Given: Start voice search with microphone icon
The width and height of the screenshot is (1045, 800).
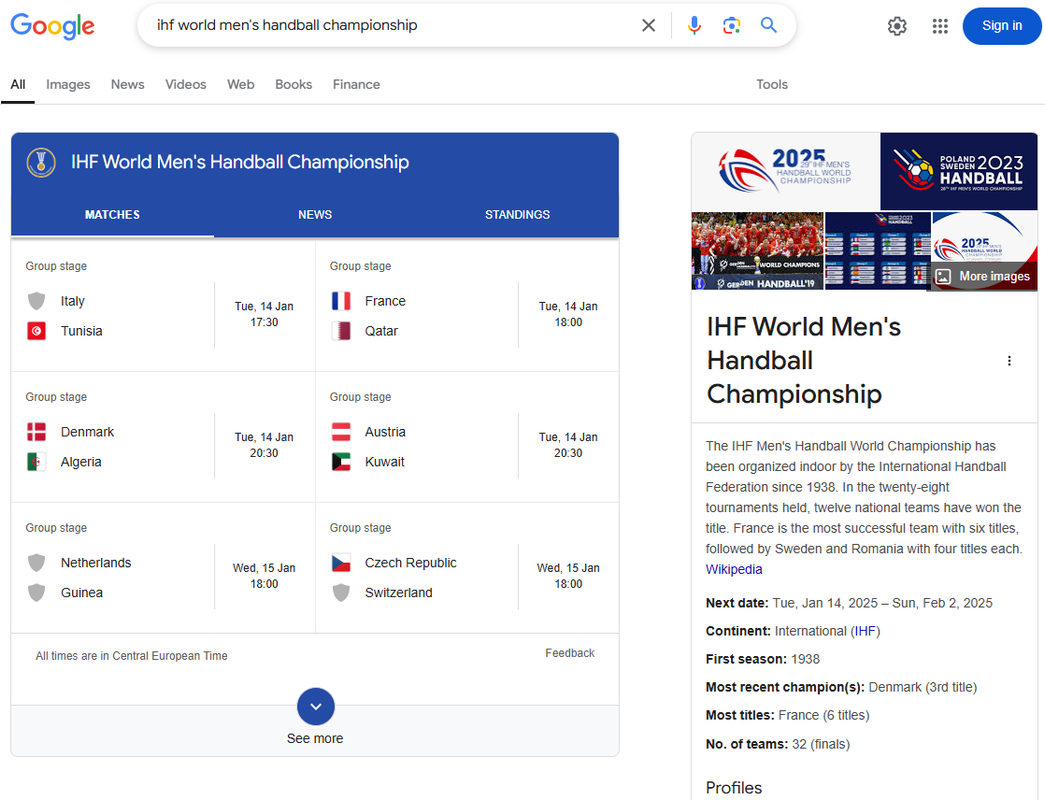Looking at the screenshot, I should (x=694, y=25).
